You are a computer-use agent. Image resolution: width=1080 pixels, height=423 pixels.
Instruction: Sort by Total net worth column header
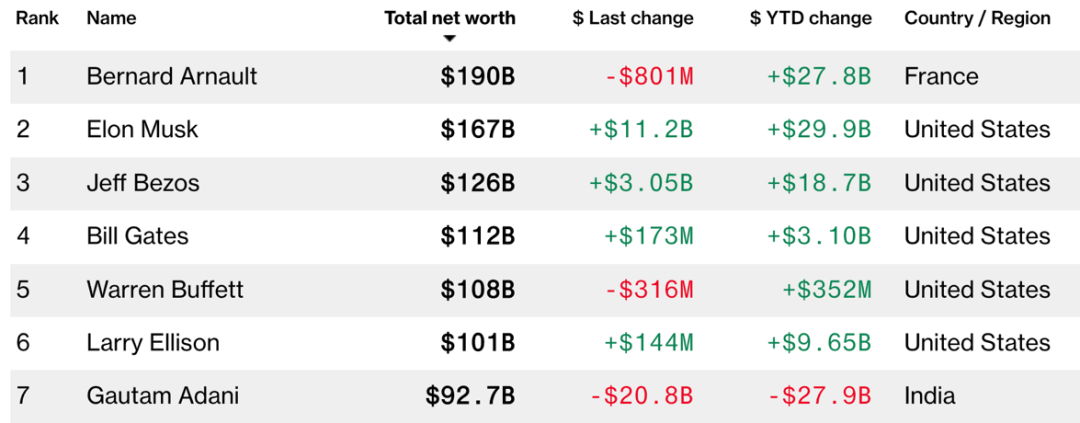[x=450, y=18]
